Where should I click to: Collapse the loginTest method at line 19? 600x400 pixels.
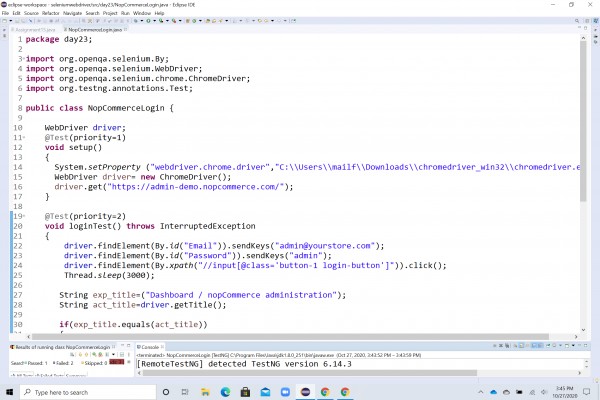click(x=24, y=216)
